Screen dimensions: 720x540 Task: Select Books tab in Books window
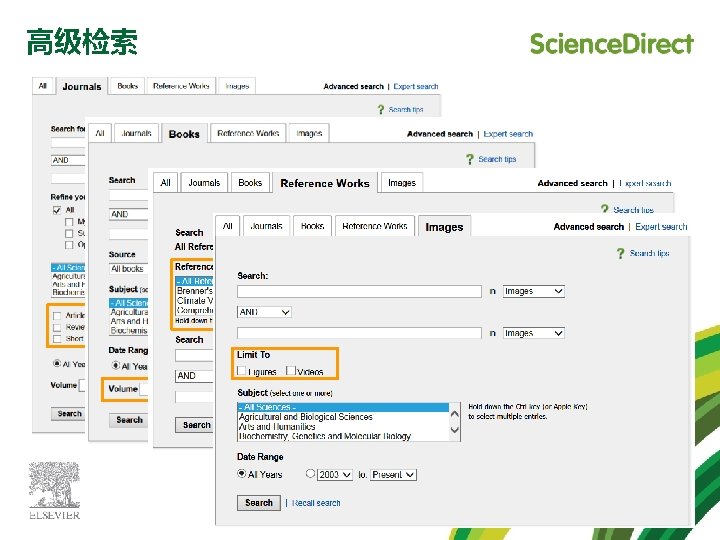coord(184,134)
